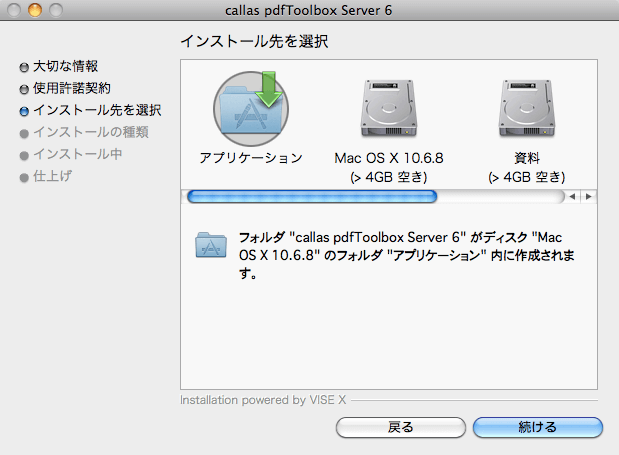The height and width of the screenshot is (455, 619).
Task: Click the 使用許諾契約 step bullet
Action: [24, 90]
